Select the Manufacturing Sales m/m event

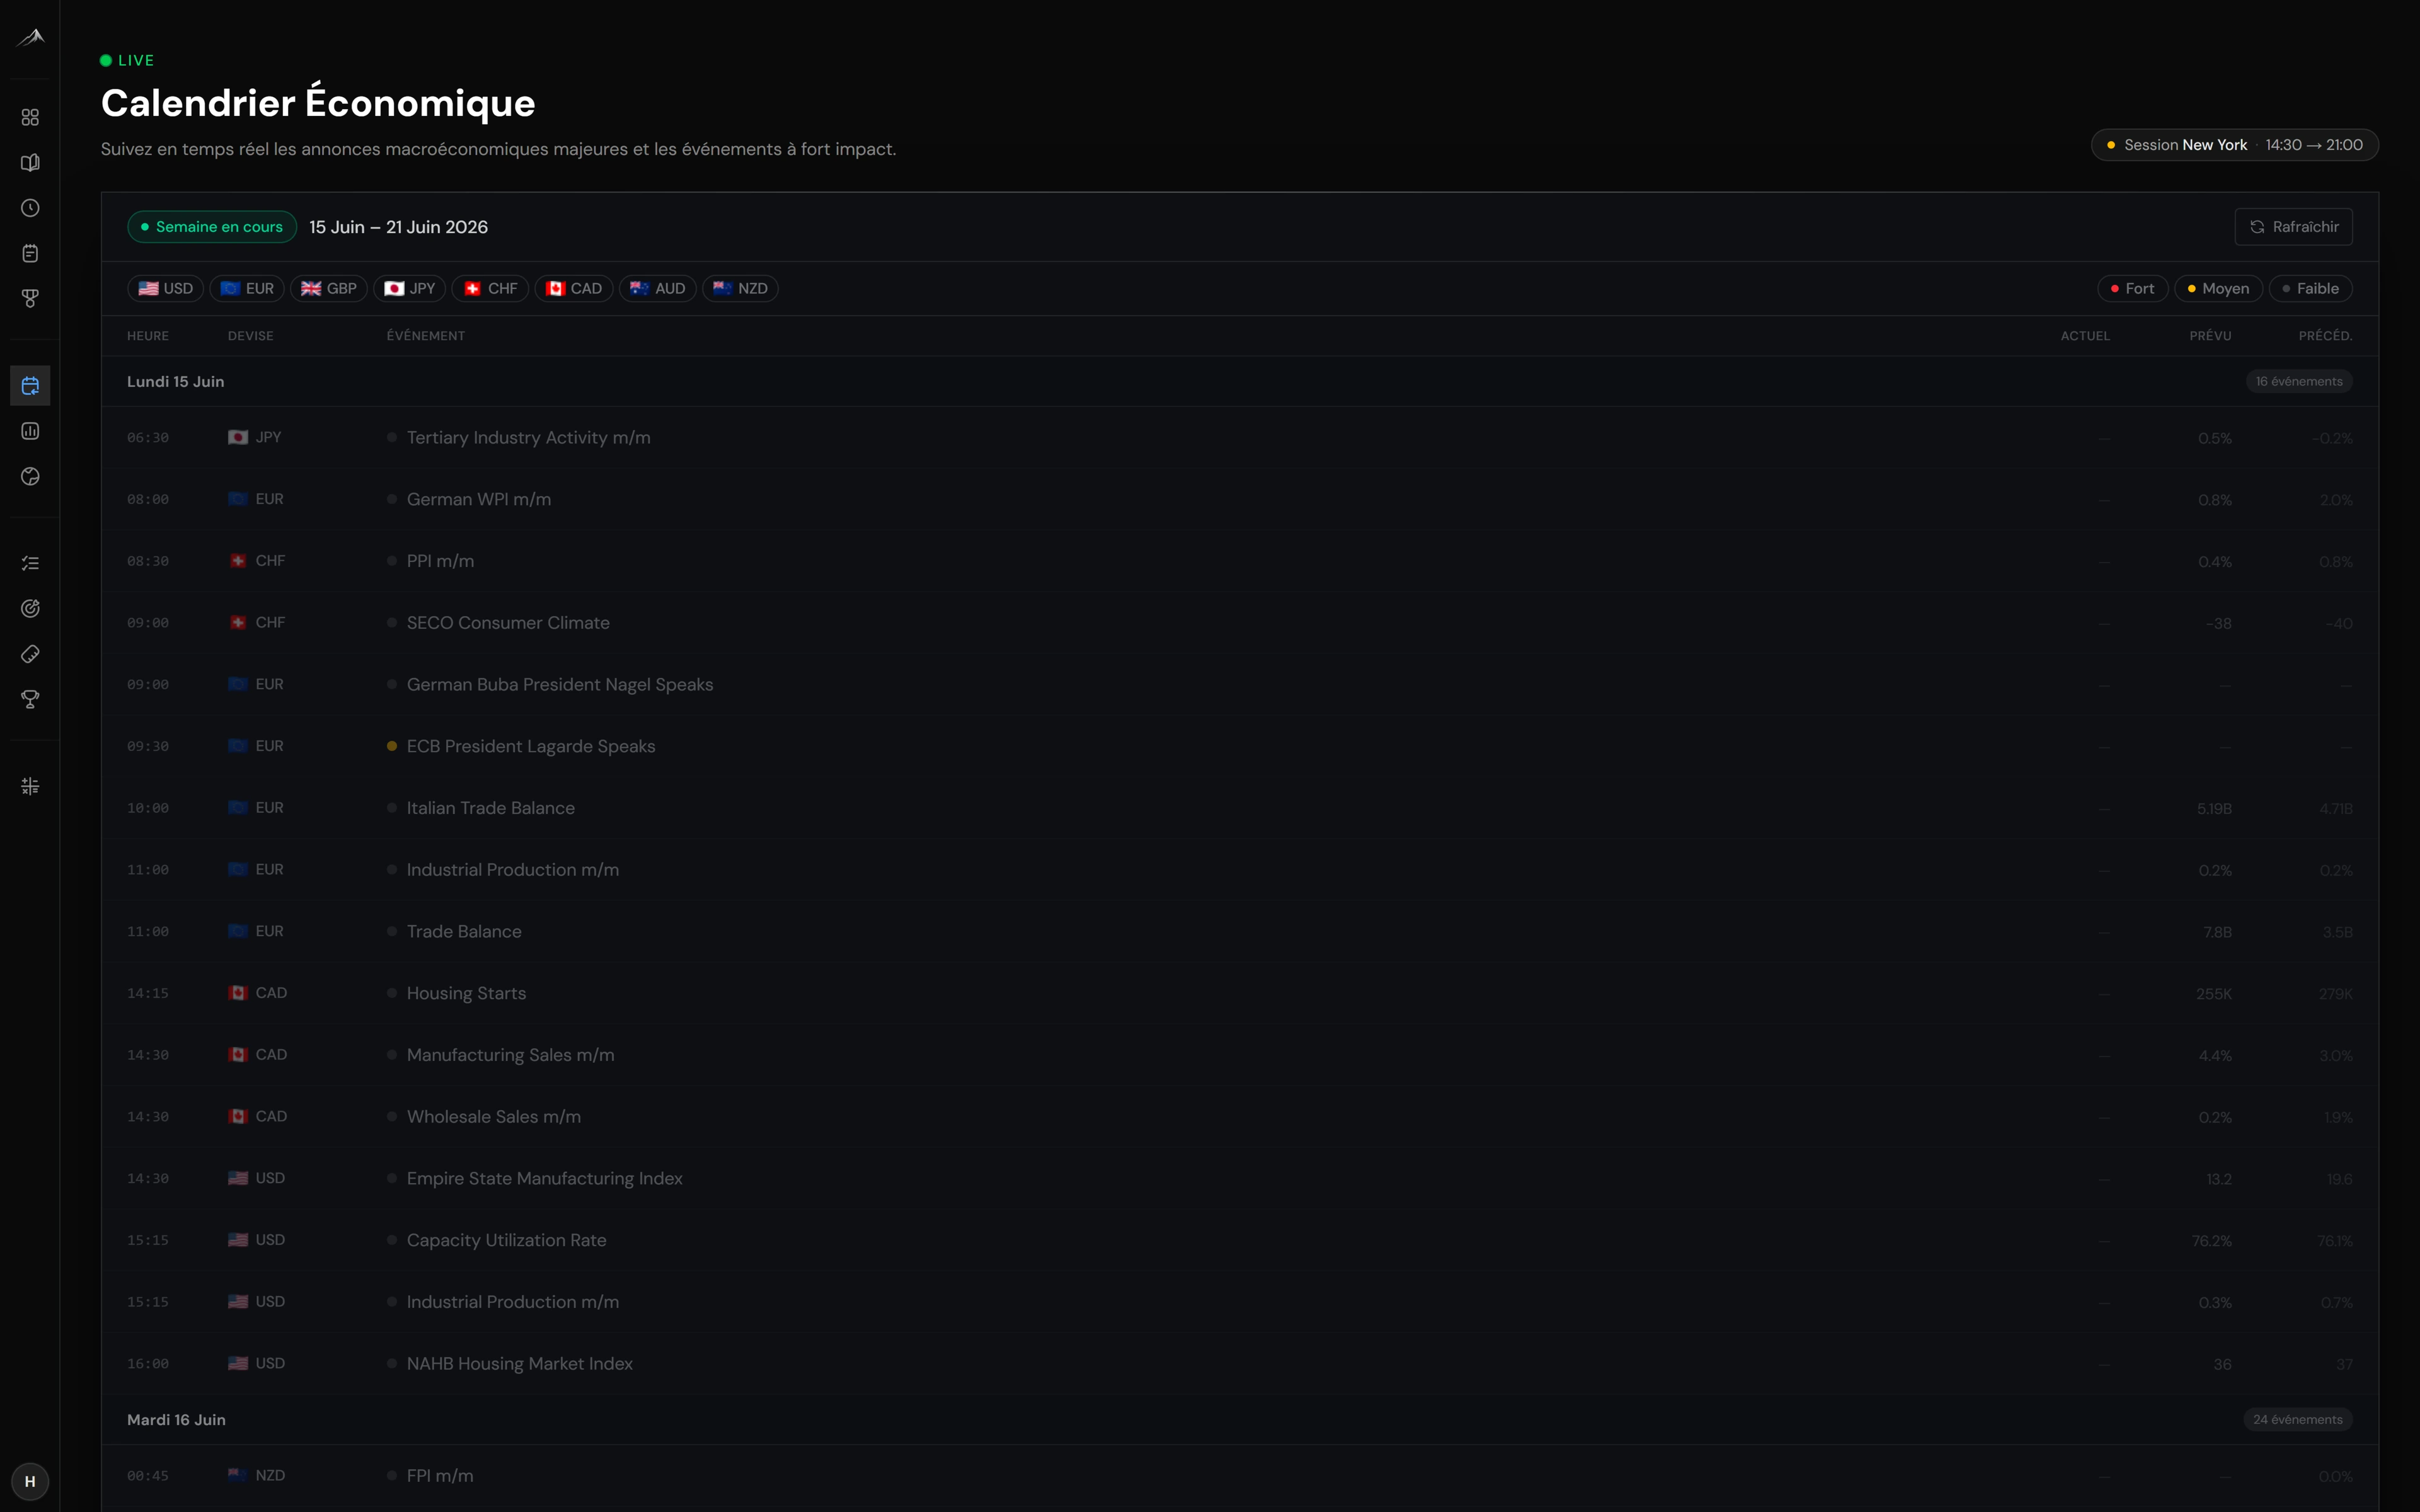coord(1240,1055)
